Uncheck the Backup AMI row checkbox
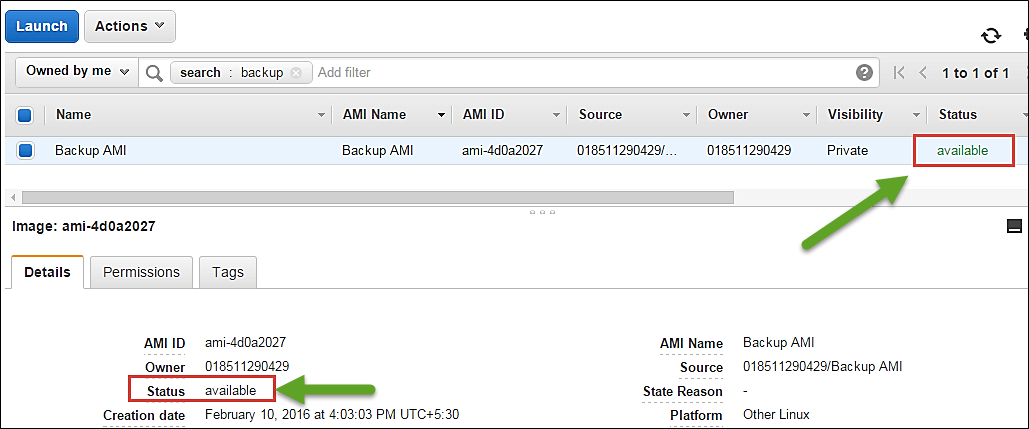The width and height of the screenshot is (1029, 429). [26, 151]
